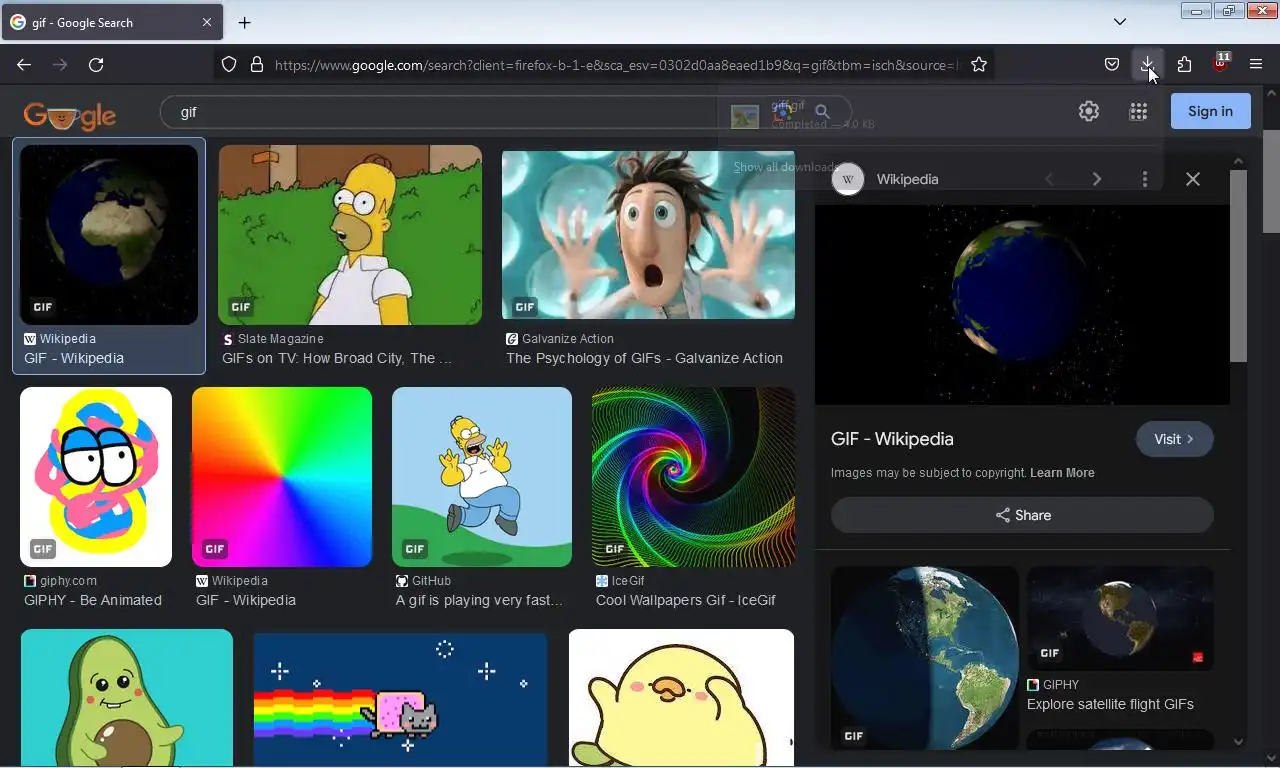
Task: Open the Galvanize Action surprised character thumbnail
Action: pos(648,234)
